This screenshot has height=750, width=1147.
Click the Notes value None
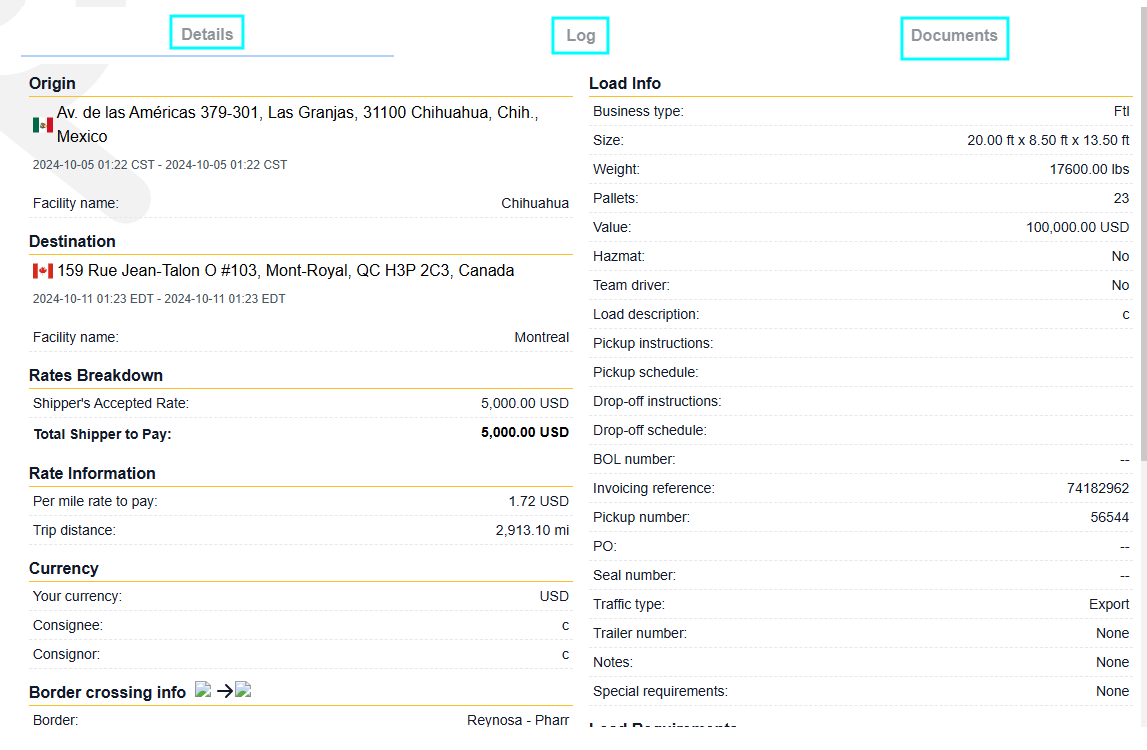pyautogui.click(x=1113, y=662)
